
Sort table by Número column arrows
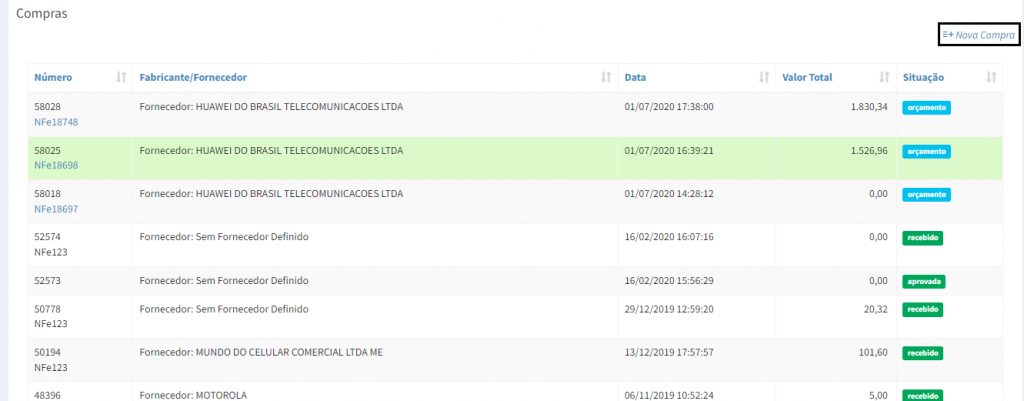coord(121,78)
